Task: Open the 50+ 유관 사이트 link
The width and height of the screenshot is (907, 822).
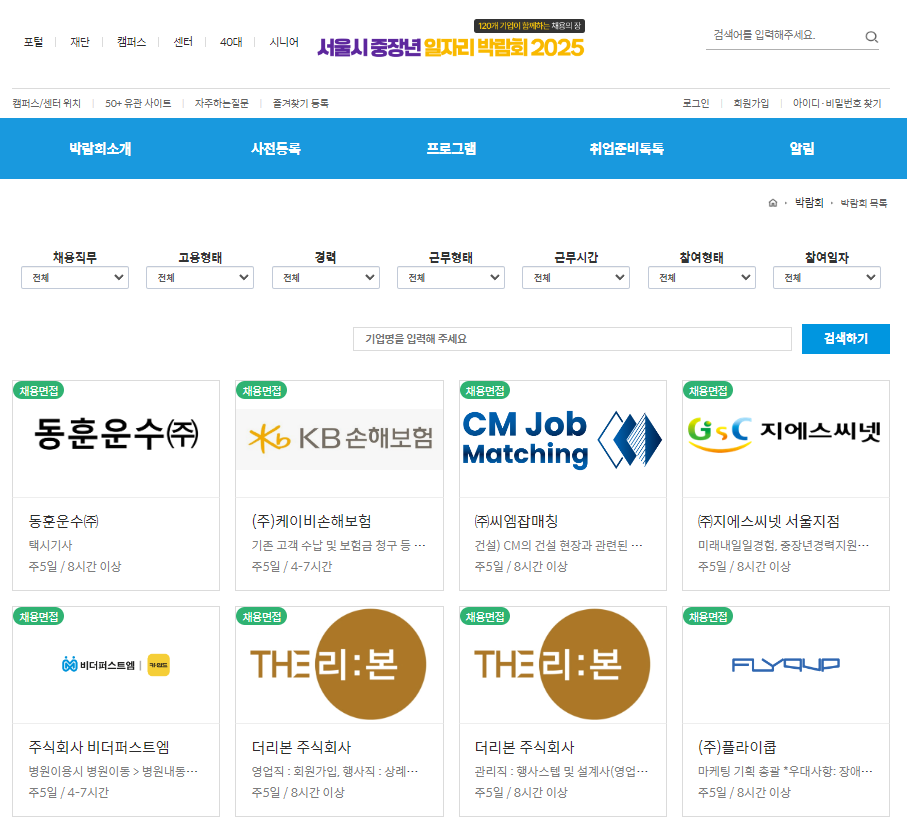Action: point(138,104)
